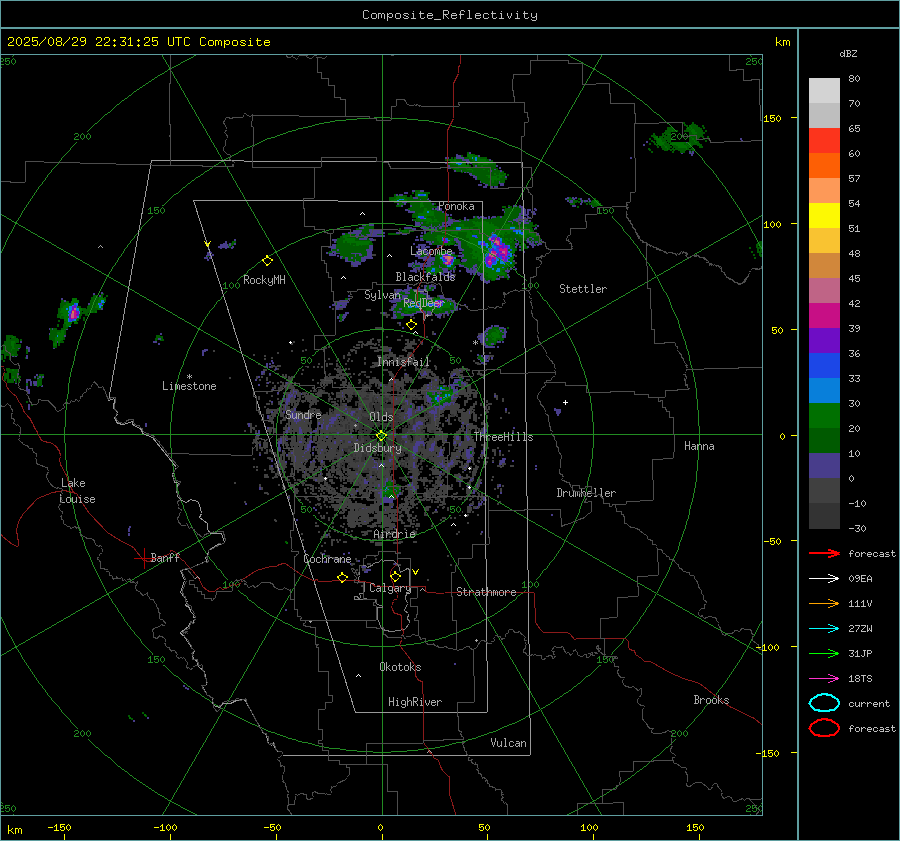
Task: Click the HighRiver city label
Action: pos(415,702)
